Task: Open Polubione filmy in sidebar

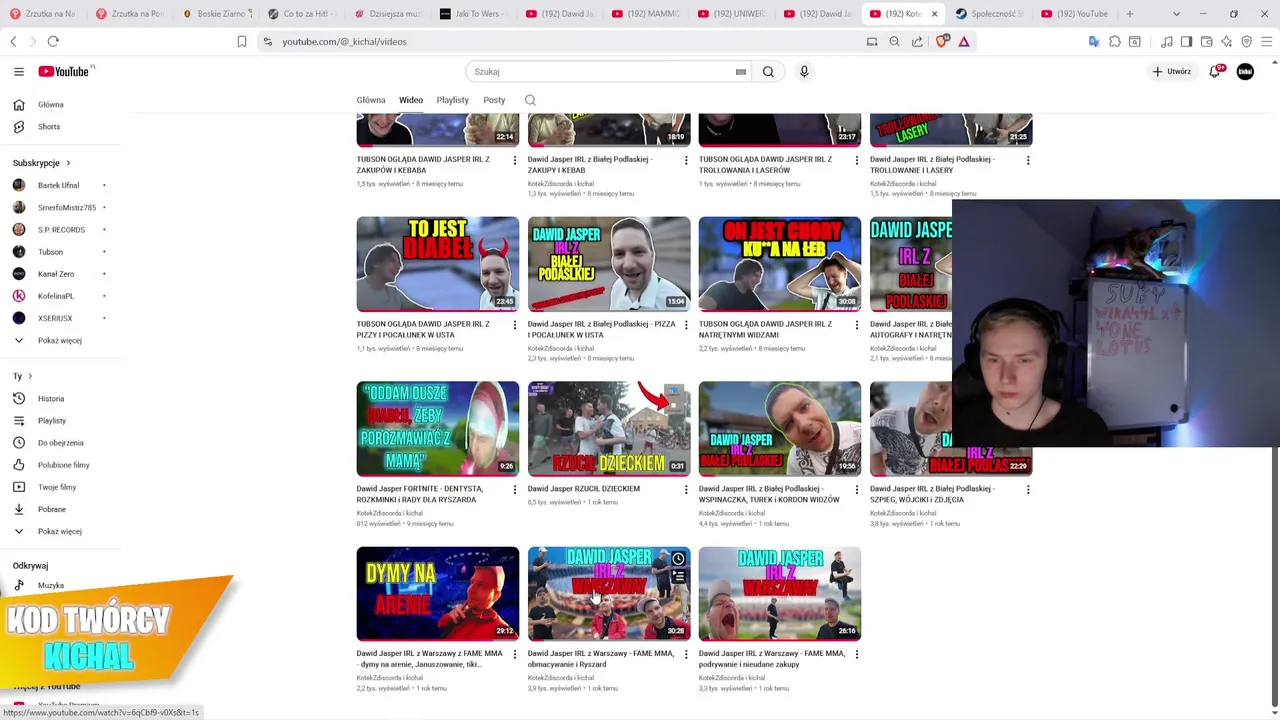Action: click(64, 465)
